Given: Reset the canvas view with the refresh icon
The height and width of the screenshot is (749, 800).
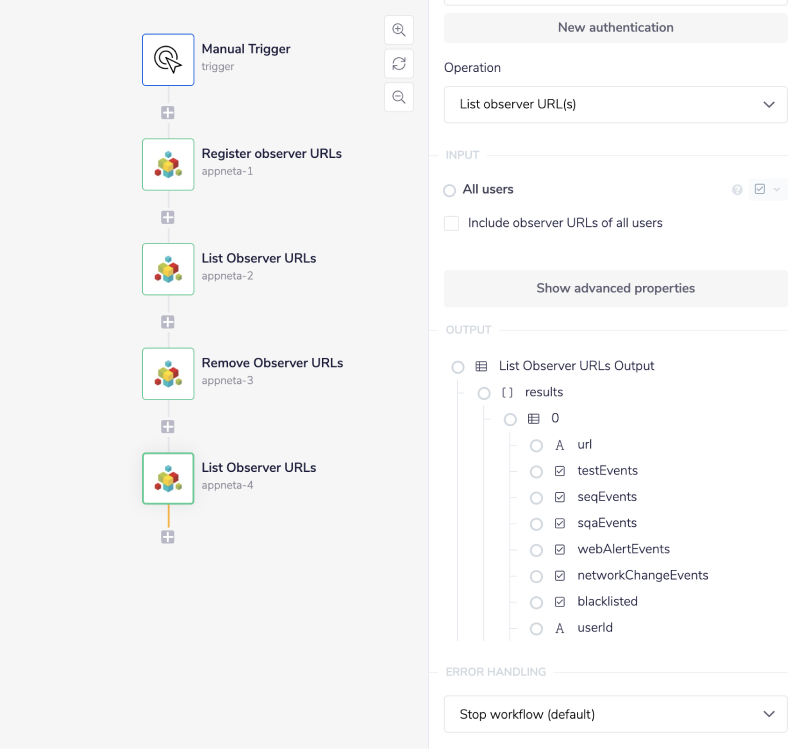Looking at the screenshot, I should tap(398, 63).
